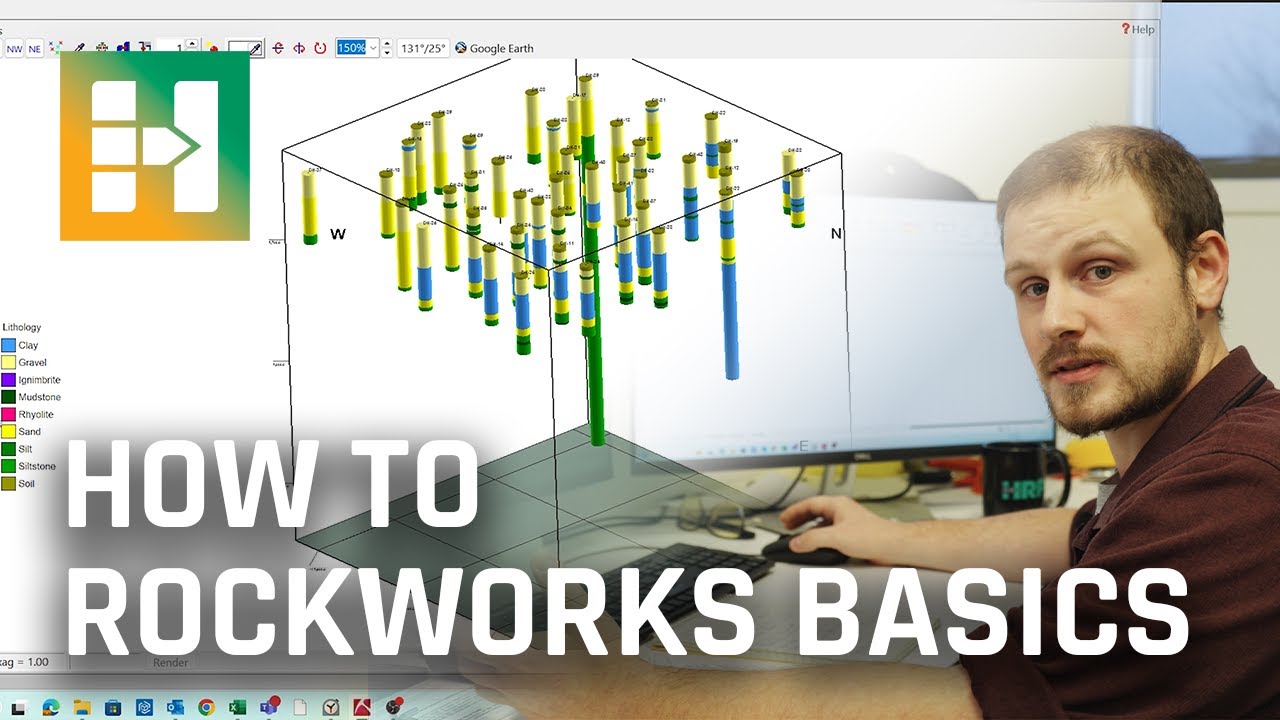The image size is (1280, 720).
Task: Click the exaggeration = 1.00 status text
Action: click(22, 662)
